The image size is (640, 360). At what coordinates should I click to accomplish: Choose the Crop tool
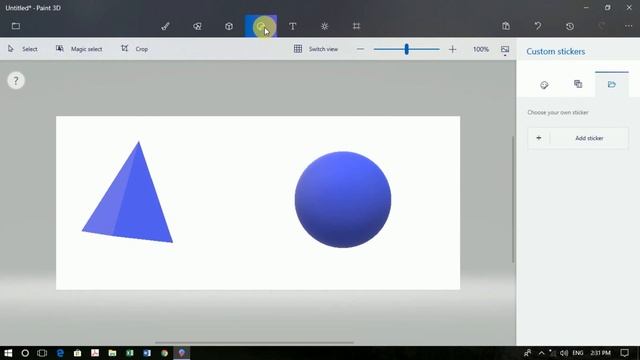pos(134,49)
